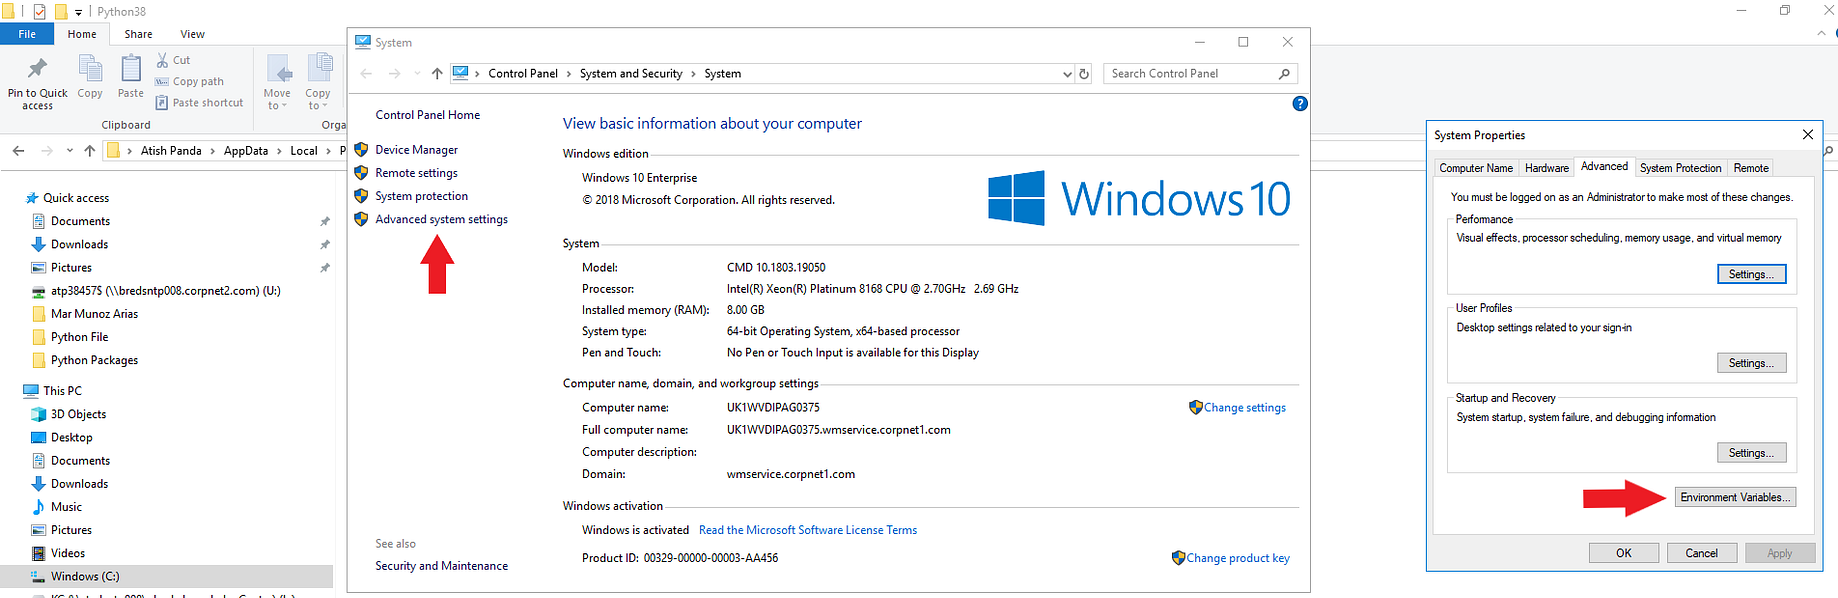Click Control Panel in the breadcrumb path
Viewport: 1838px width, 598px height.
click(523, 73)
